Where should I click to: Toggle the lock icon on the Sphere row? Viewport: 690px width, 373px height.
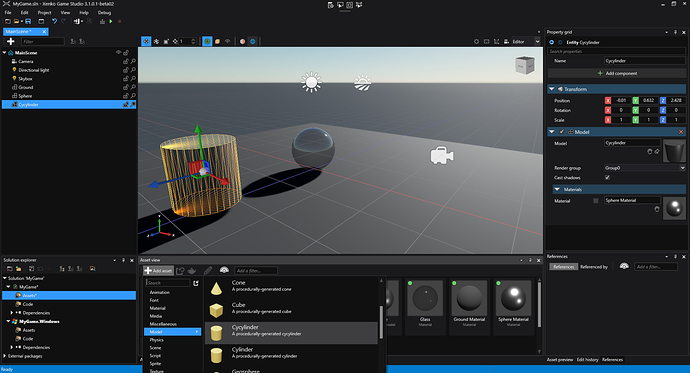click(126, 96)
